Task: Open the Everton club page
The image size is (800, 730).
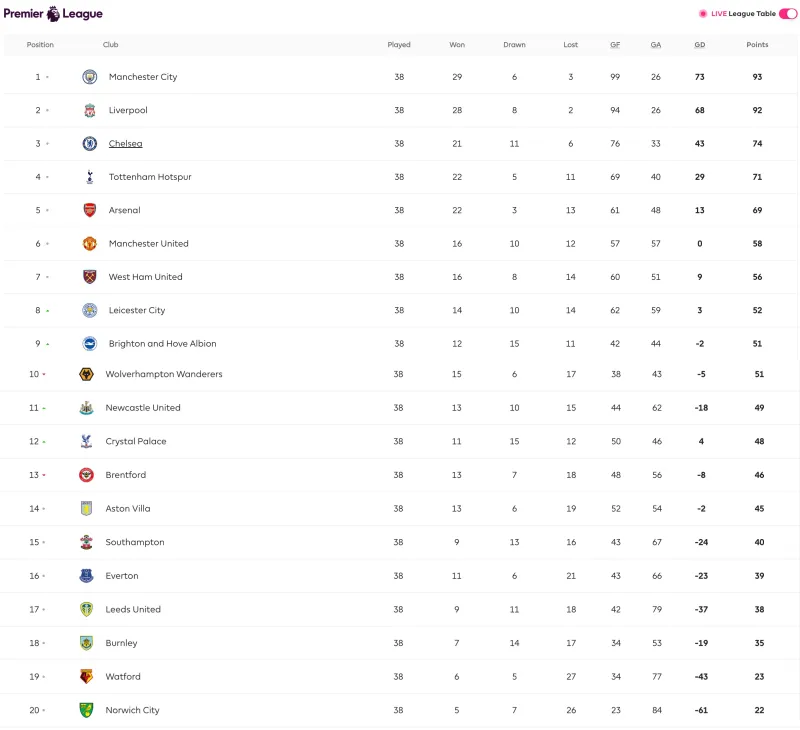Action: point(122,576)
